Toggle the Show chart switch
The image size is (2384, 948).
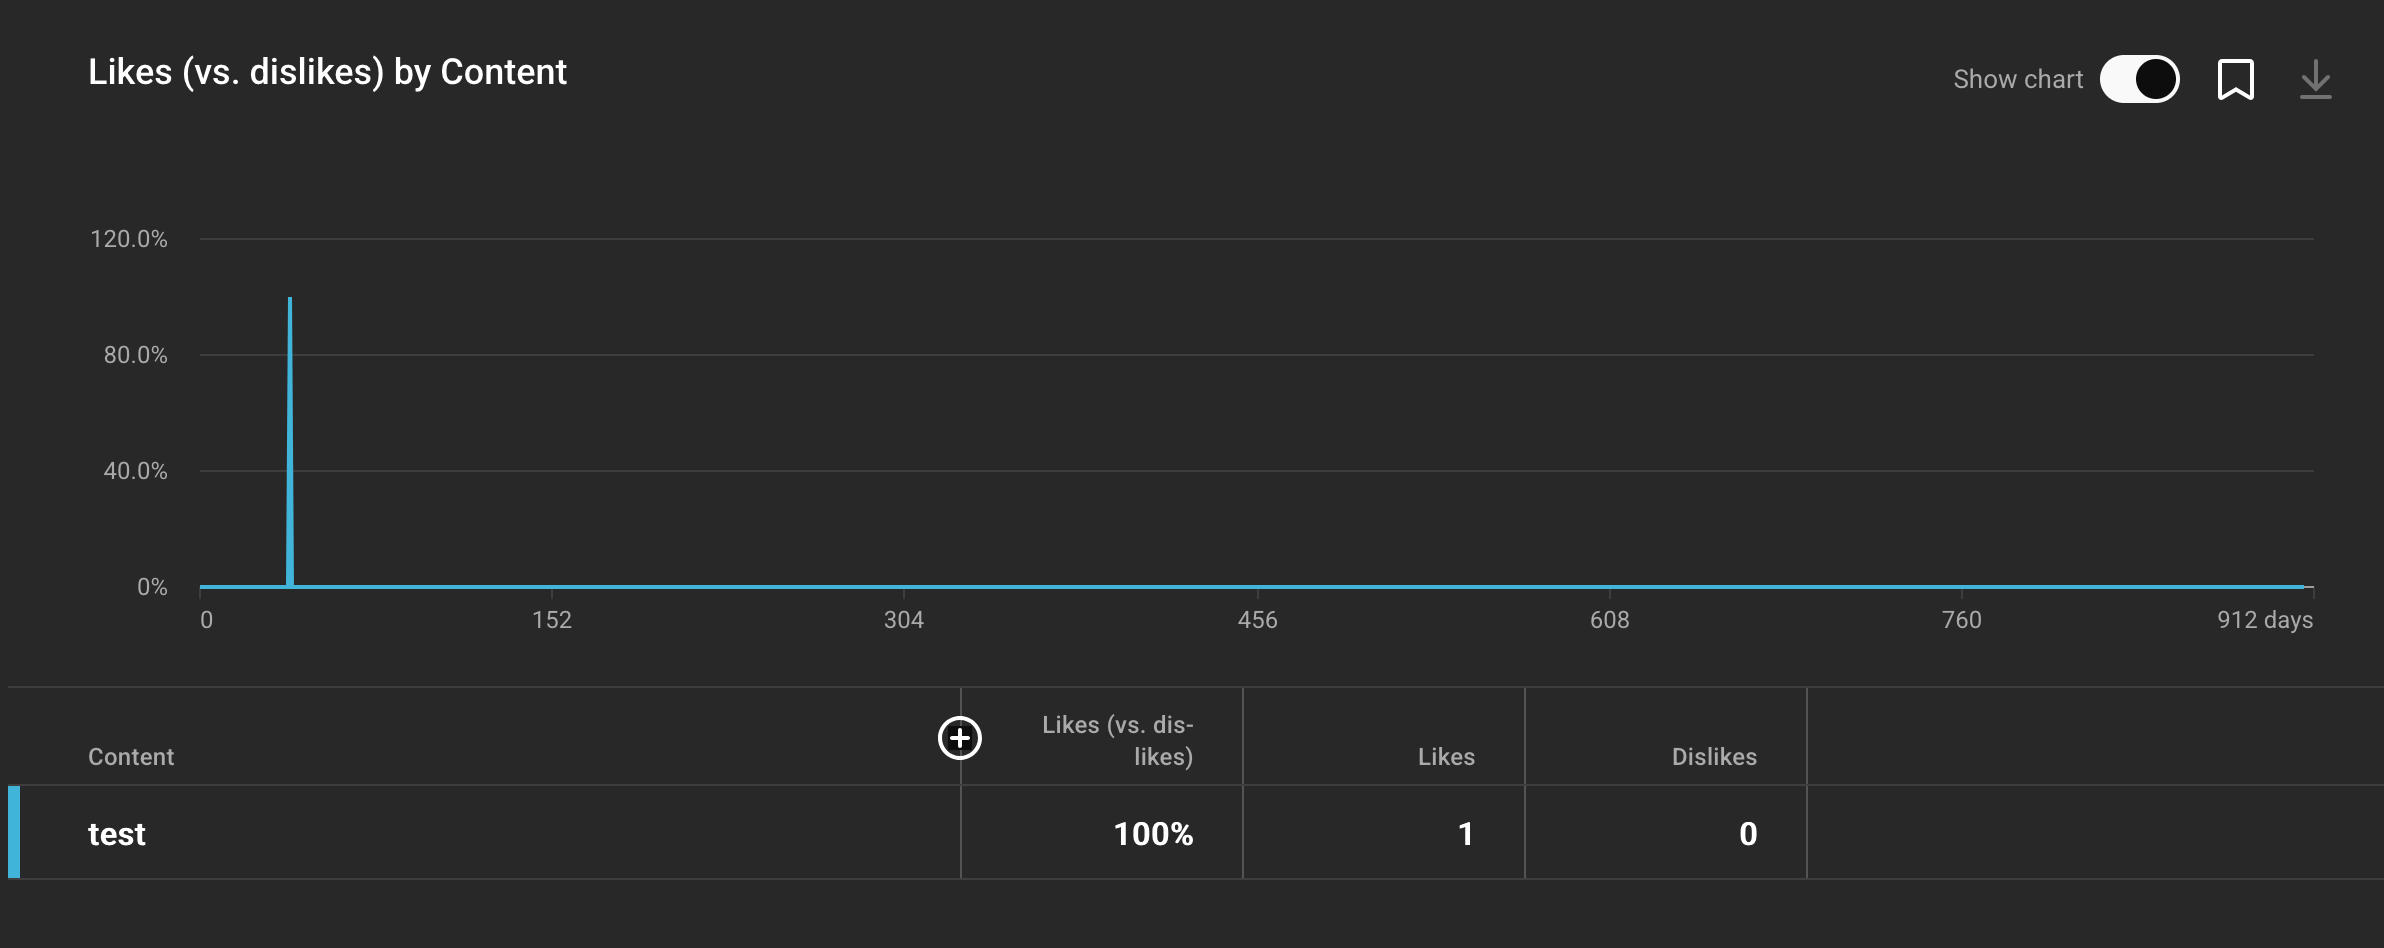pyautogui.click(x=2139, y=79)
